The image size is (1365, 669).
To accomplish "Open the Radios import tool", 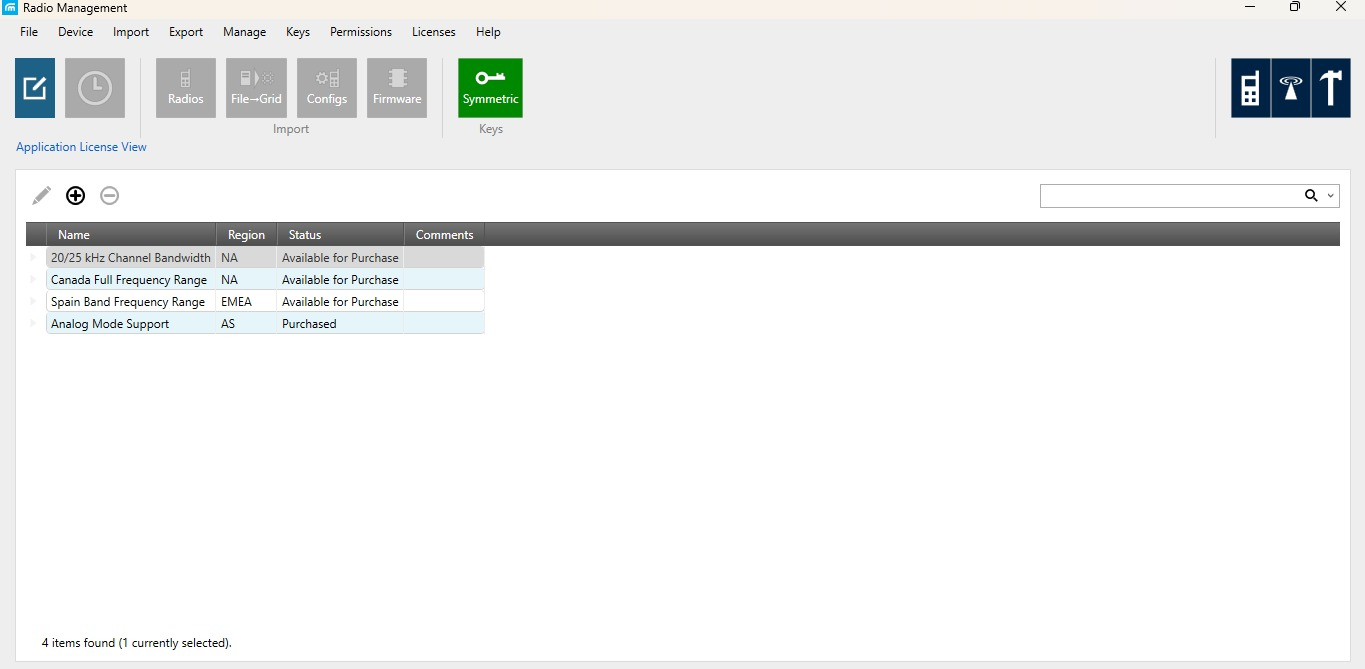I will click(x=186, y=88).
